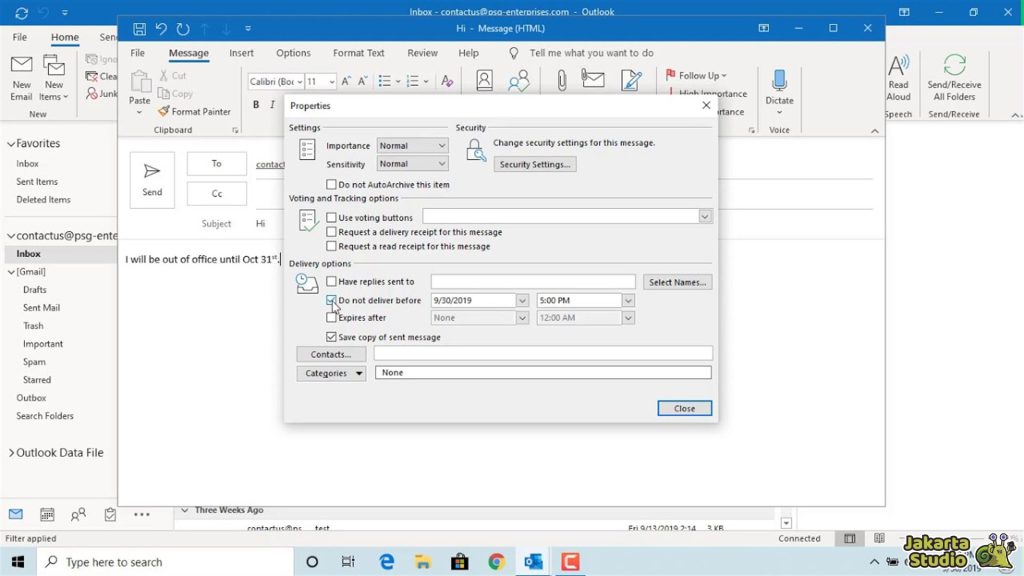The width and height of the screenshot is (1024, 576).
Task: Click the Signature pen icon in ribbon
Action: 631,81
